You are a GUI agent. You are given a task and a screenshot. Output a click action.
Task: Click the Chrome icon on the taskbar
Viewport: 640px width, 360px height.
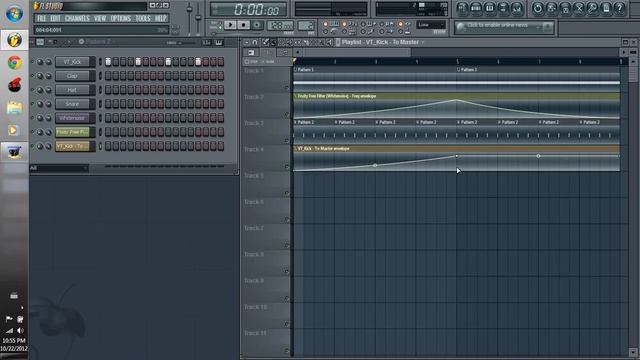14,63
